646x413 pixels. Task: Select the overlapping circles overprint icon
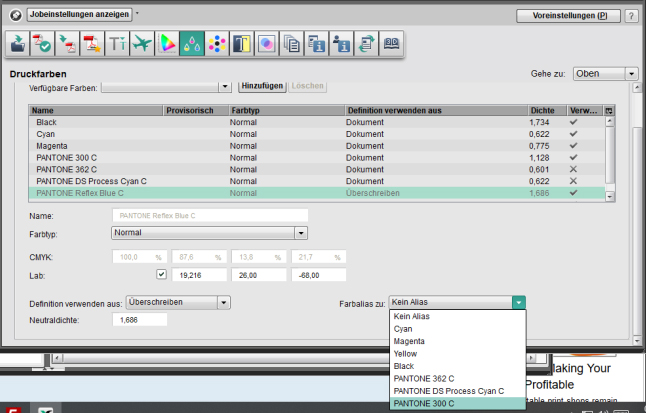pos(267,43)
